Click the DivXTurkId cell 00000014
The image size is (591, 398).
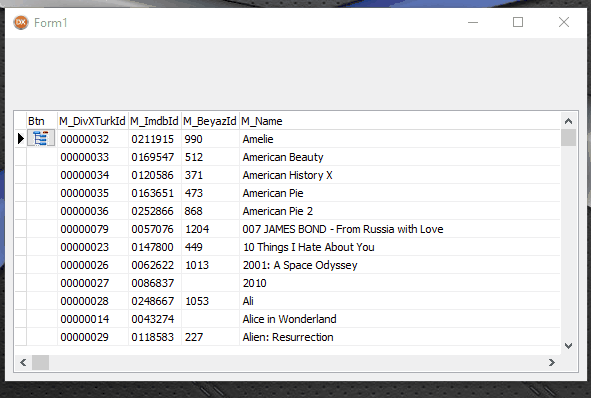tap(93, 319)
